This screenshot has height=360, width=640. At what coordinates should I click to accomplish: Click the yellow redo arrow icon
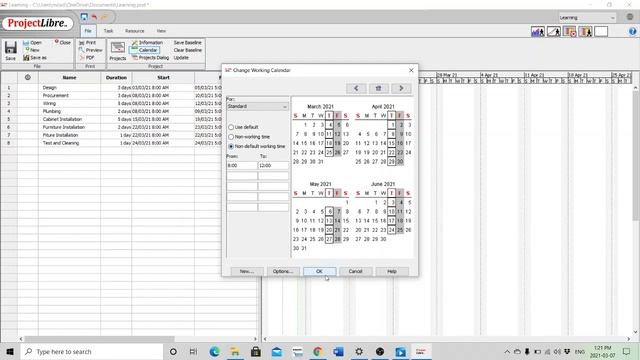[x=104, y=17]
